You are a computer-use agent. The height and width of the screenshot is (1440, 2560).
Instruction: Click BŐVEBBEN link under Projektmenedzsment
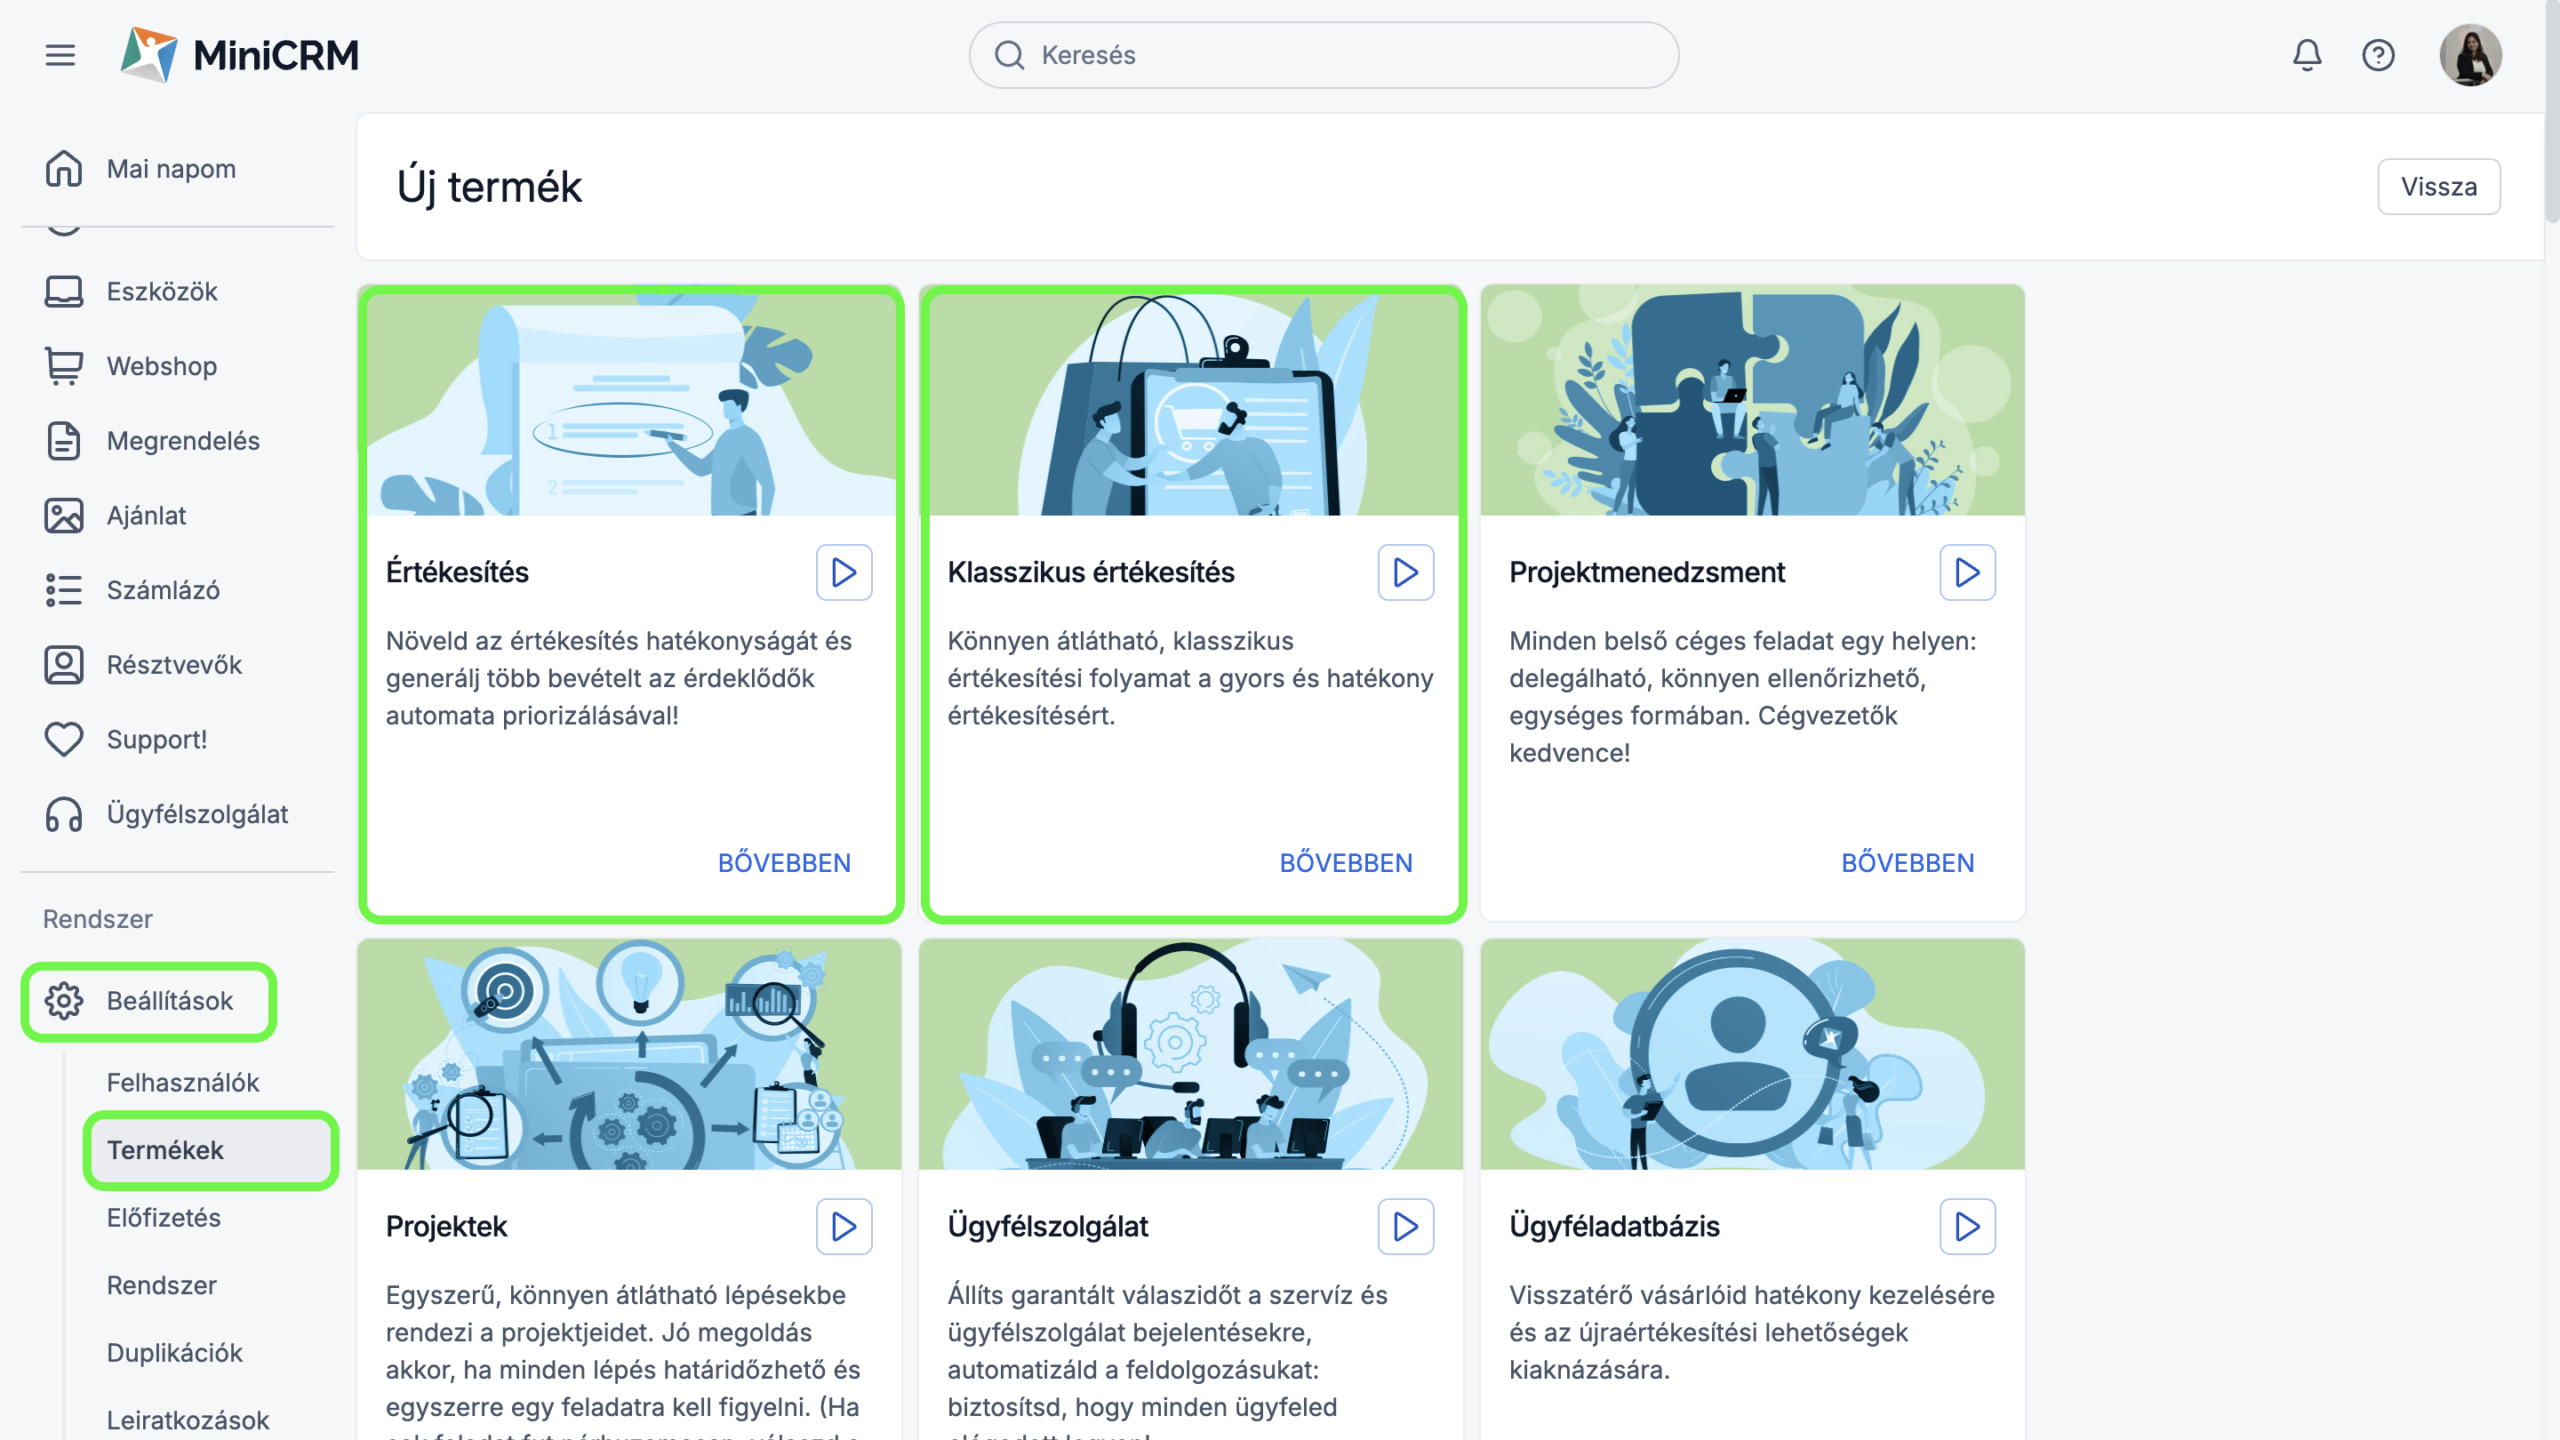point(1907,862)
